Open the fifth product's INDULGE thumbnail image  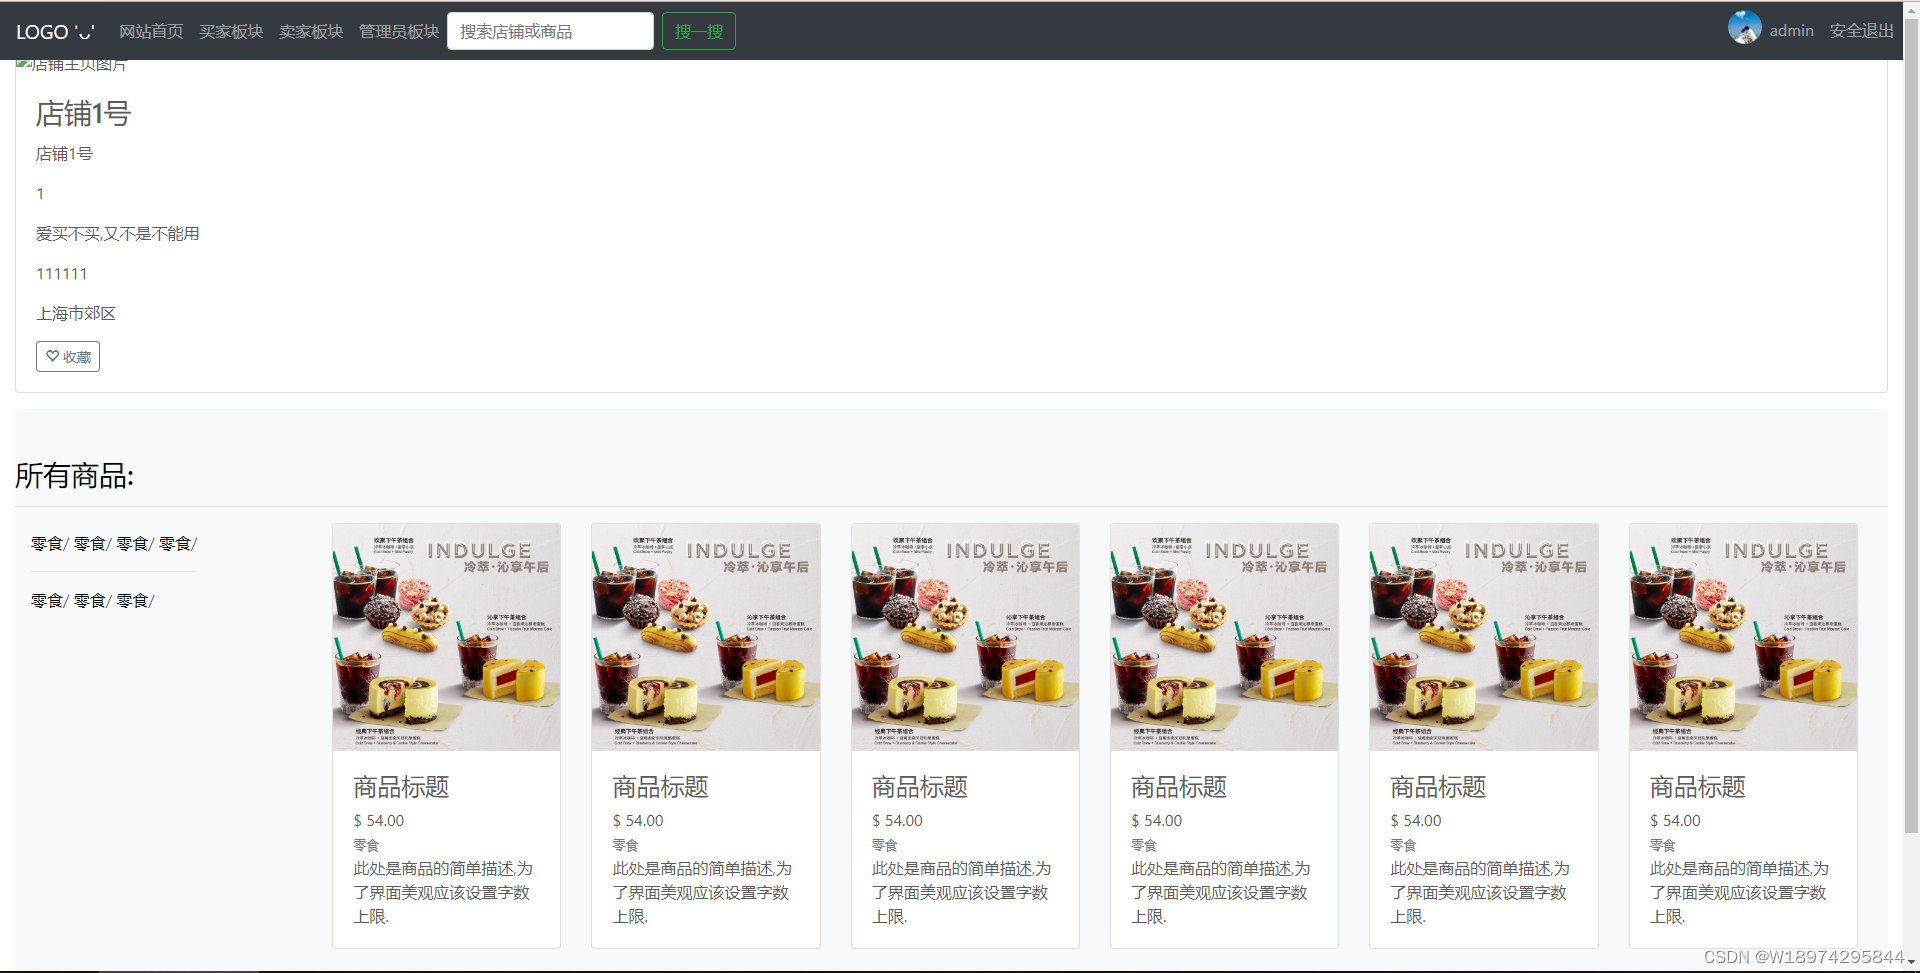coord(1484,637)
